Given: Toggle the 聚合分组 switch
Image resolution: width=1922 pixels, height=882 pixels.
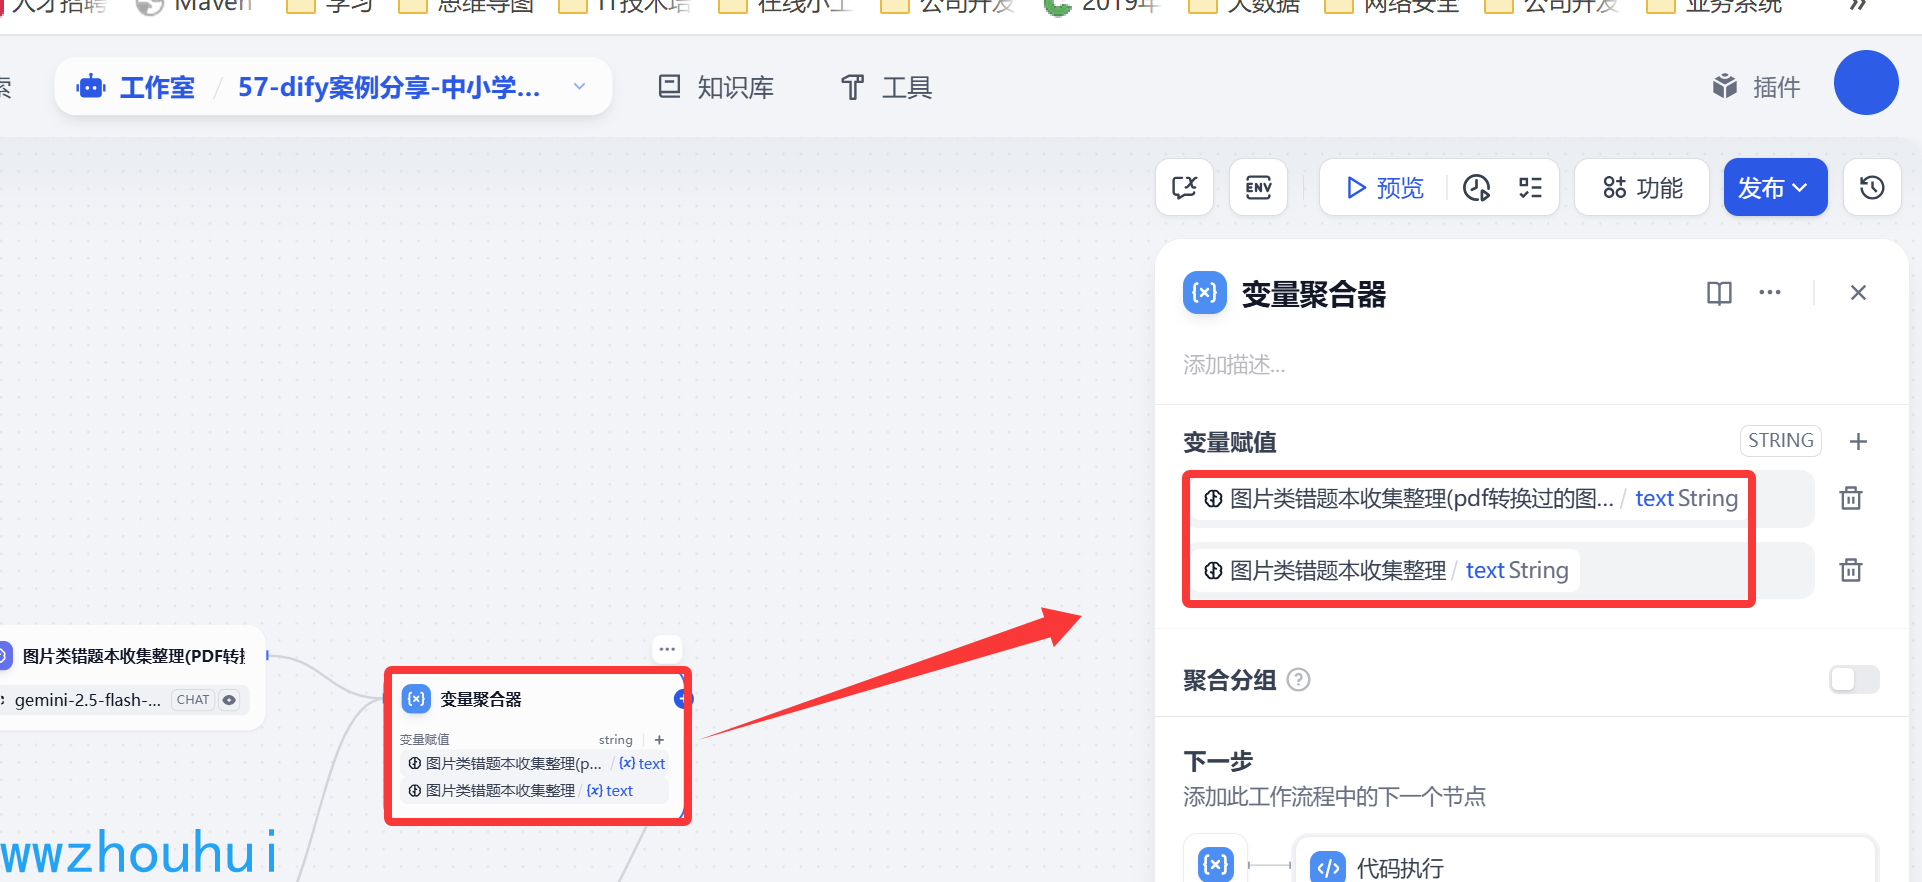Looking at the screenshot, I should point(1854,680).
